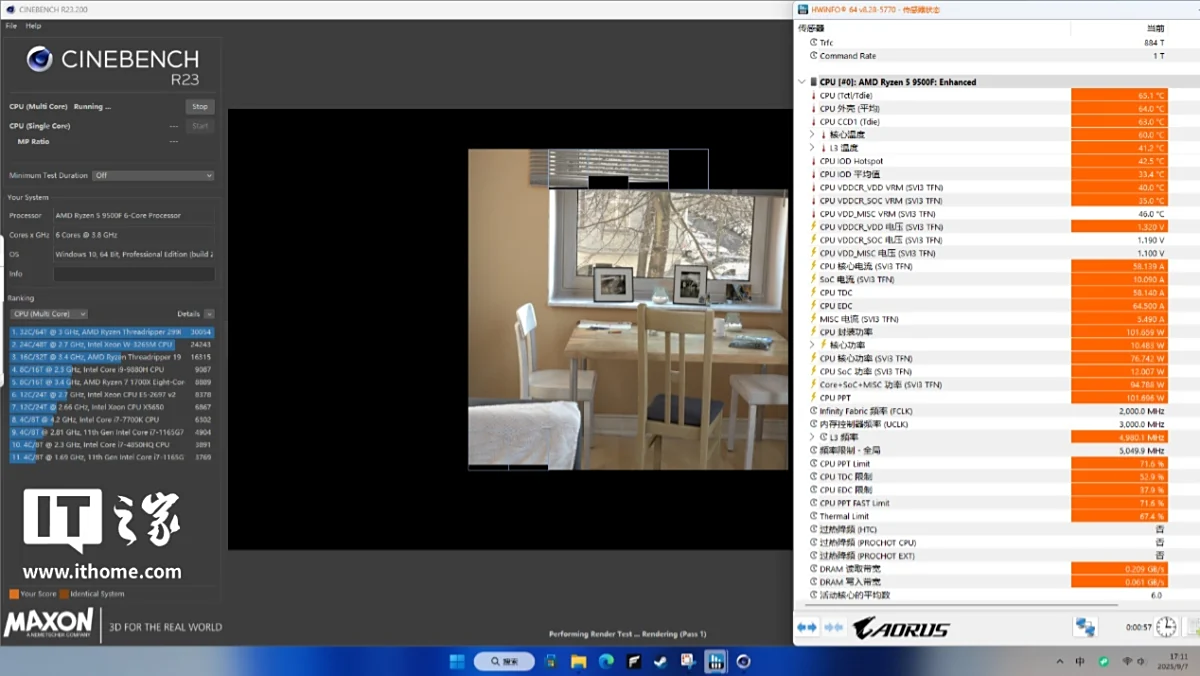Open the Help menu in Cinebench
The width and height of the screenshot is (1200, 676).
click(x=33, y=25)
